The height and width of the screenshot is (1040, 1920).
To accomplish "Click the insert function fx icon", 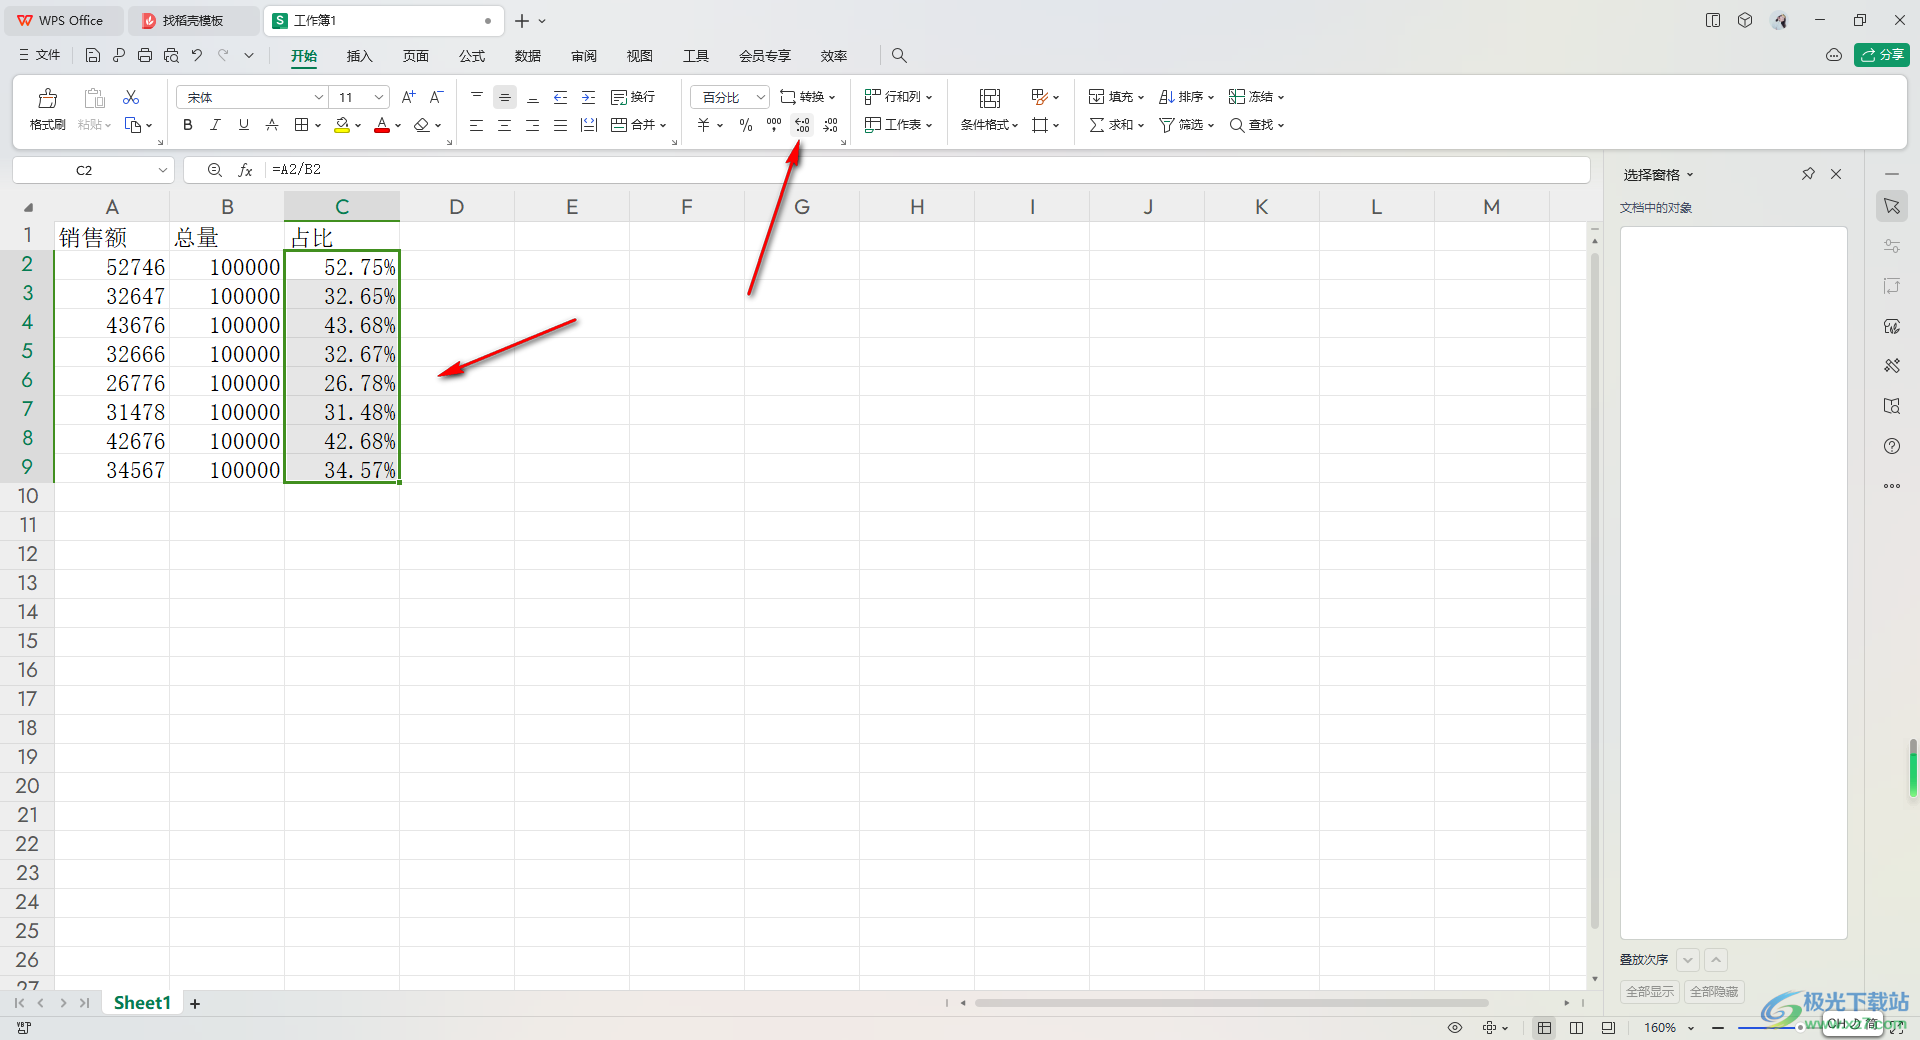I will pyautogui.click(x=245, y=170).
